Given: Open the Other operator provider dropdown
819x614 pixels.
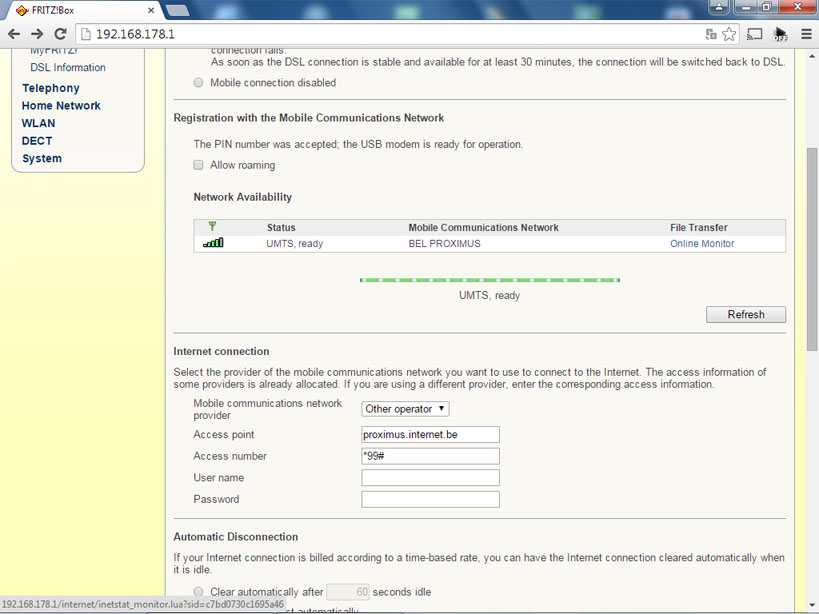Looking at the screenshot, I should 405,409.
